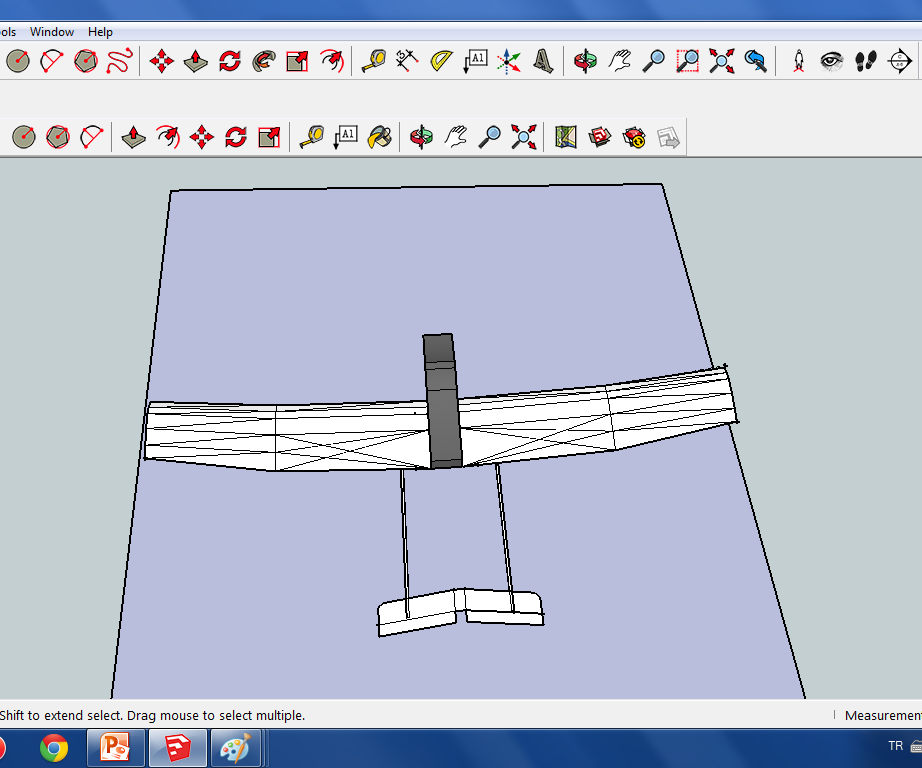This screenshot has height=768, width=922.
Task: Open the Help menu
Action: pos(100,32)
